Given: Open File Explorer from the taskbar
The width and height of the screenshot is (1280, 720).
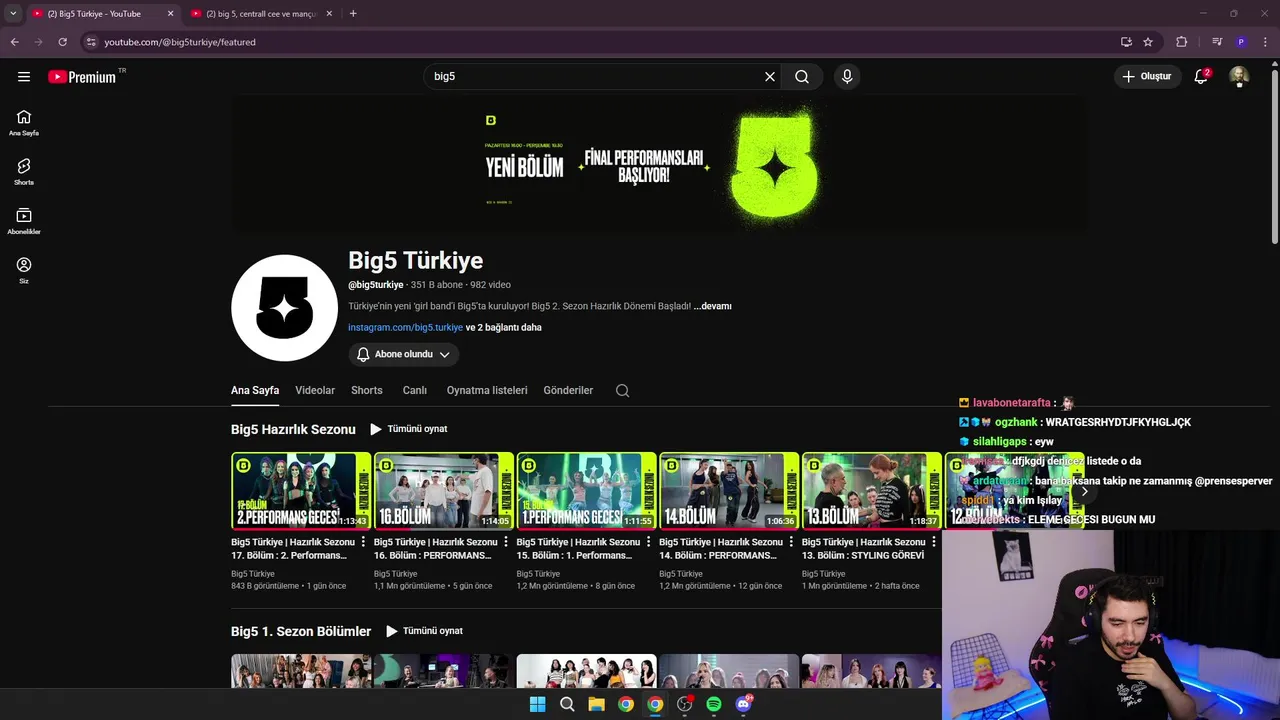Looking at the screenshot, I should click(596, 704).
